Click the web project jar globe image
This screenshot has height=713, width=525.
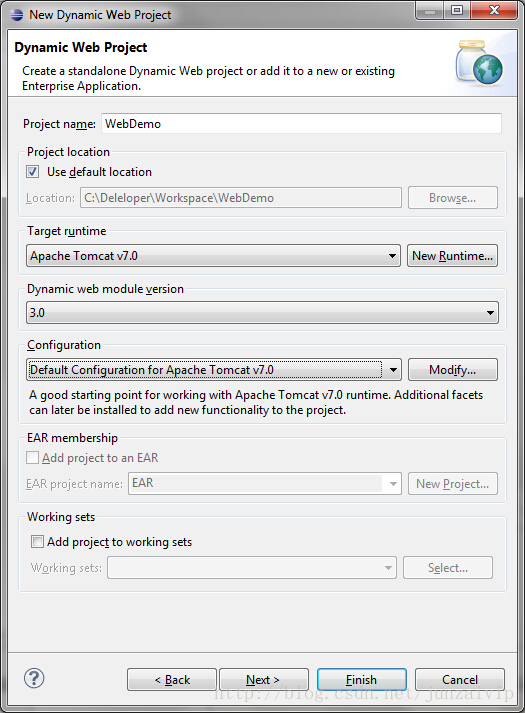479,63
